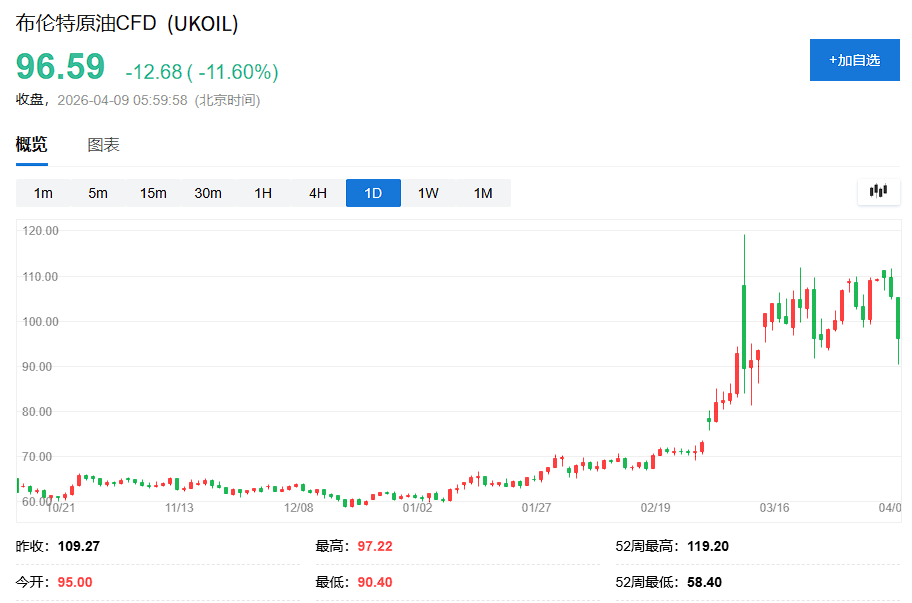Click the 120.00 y-axis label

[40, 231]
